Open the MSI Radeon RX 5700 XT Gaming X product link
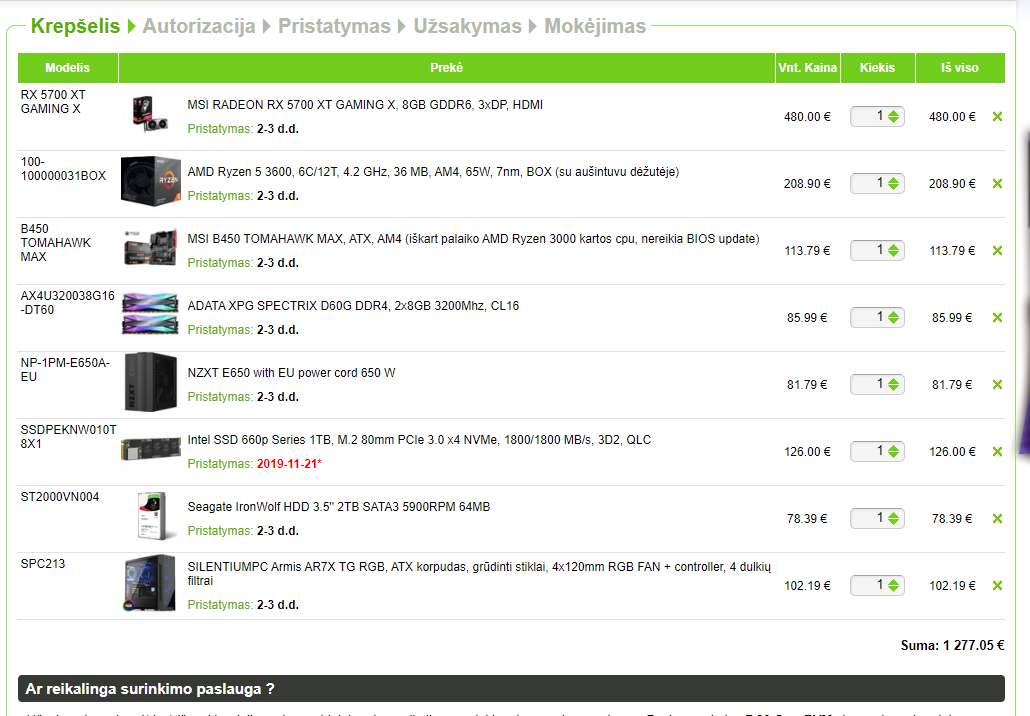Viewport: 1030px width, 716px height. click(365, 105)
